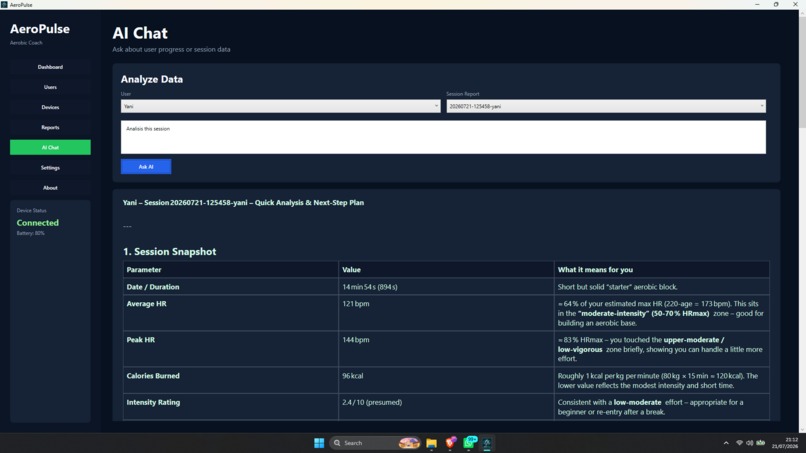Open Settings from the sidebar
Image resolution: width=806 pixels, height=453 pixels.
point(50,168)
